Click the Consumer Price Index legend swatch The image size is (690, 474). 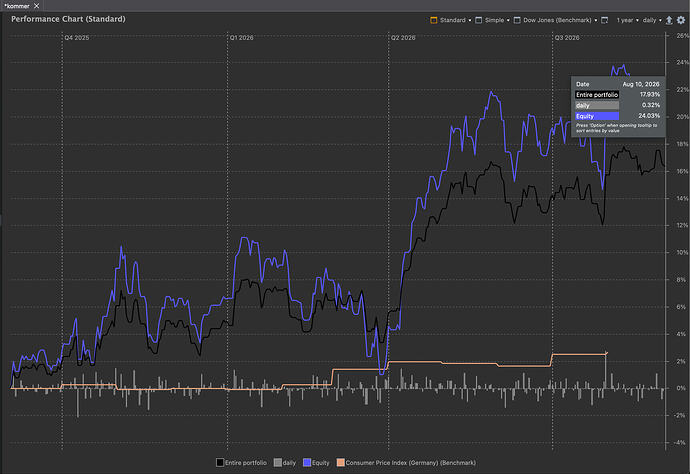(340, 463)
